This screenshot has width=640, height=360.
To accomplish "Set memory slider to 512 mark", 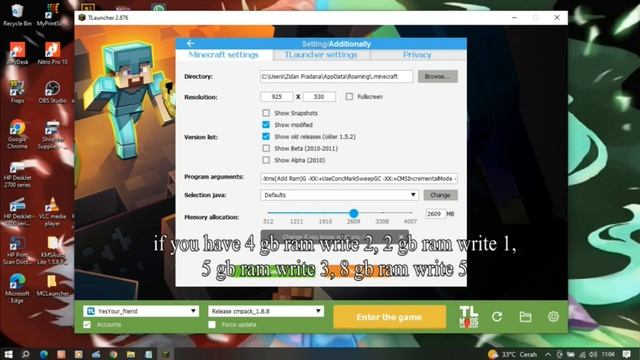I will [x=268, y=213].
